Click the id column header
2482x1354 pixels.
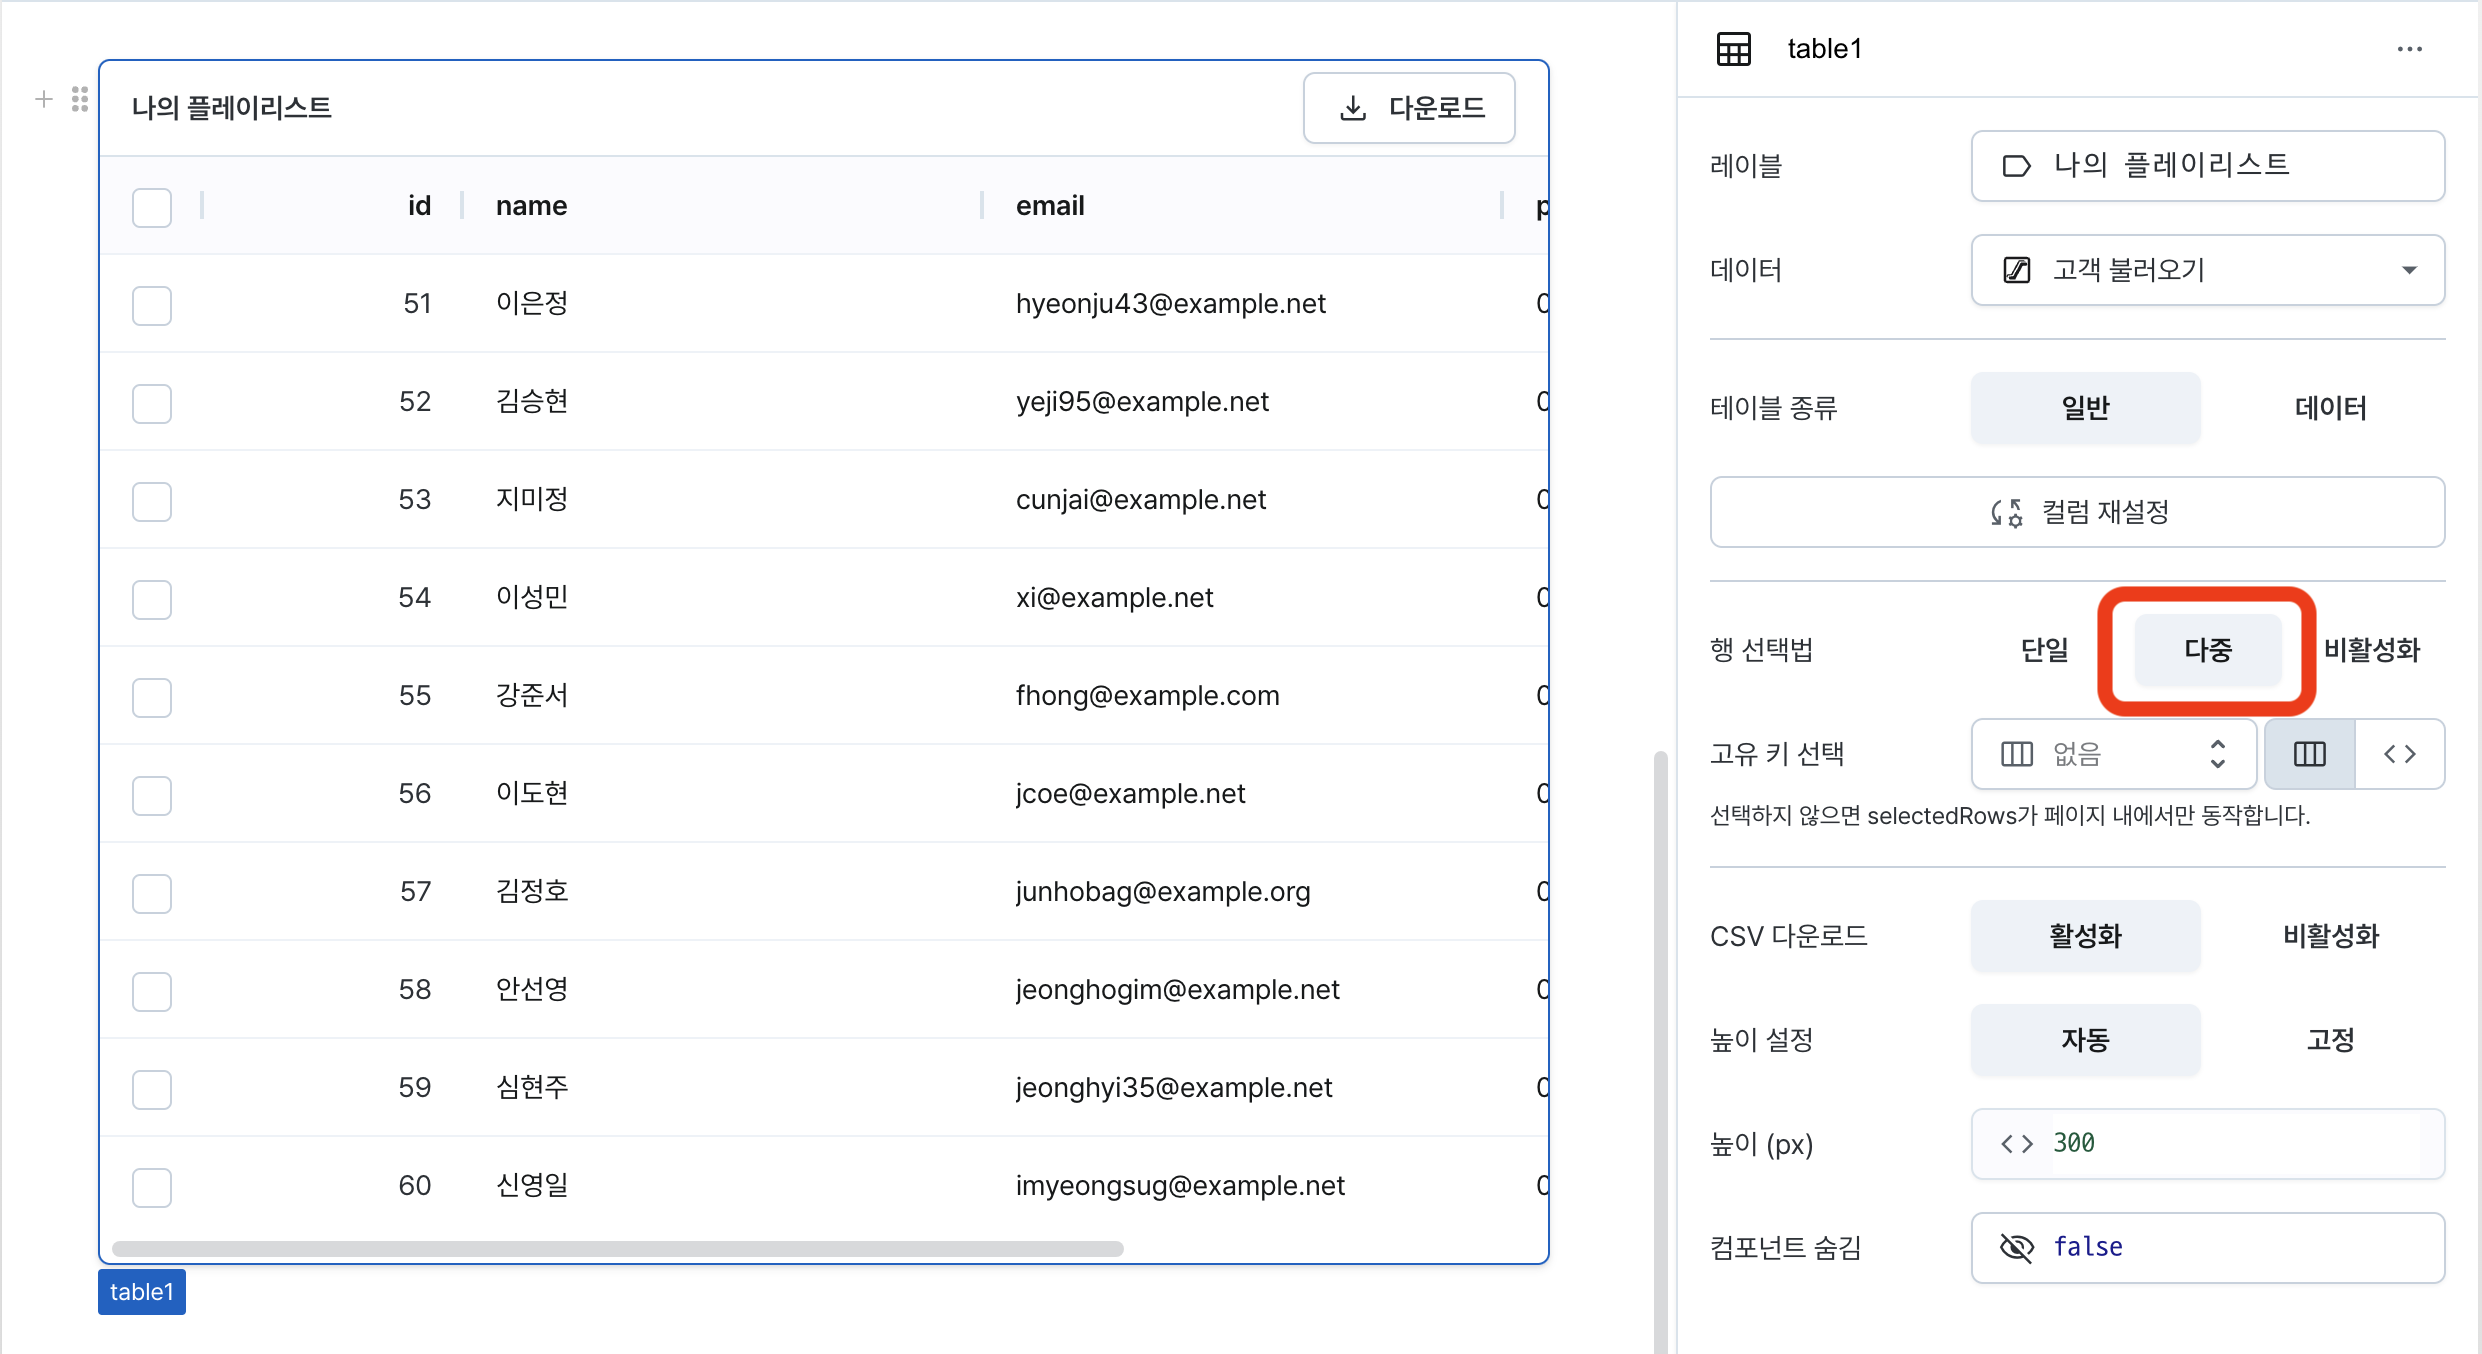419,206
